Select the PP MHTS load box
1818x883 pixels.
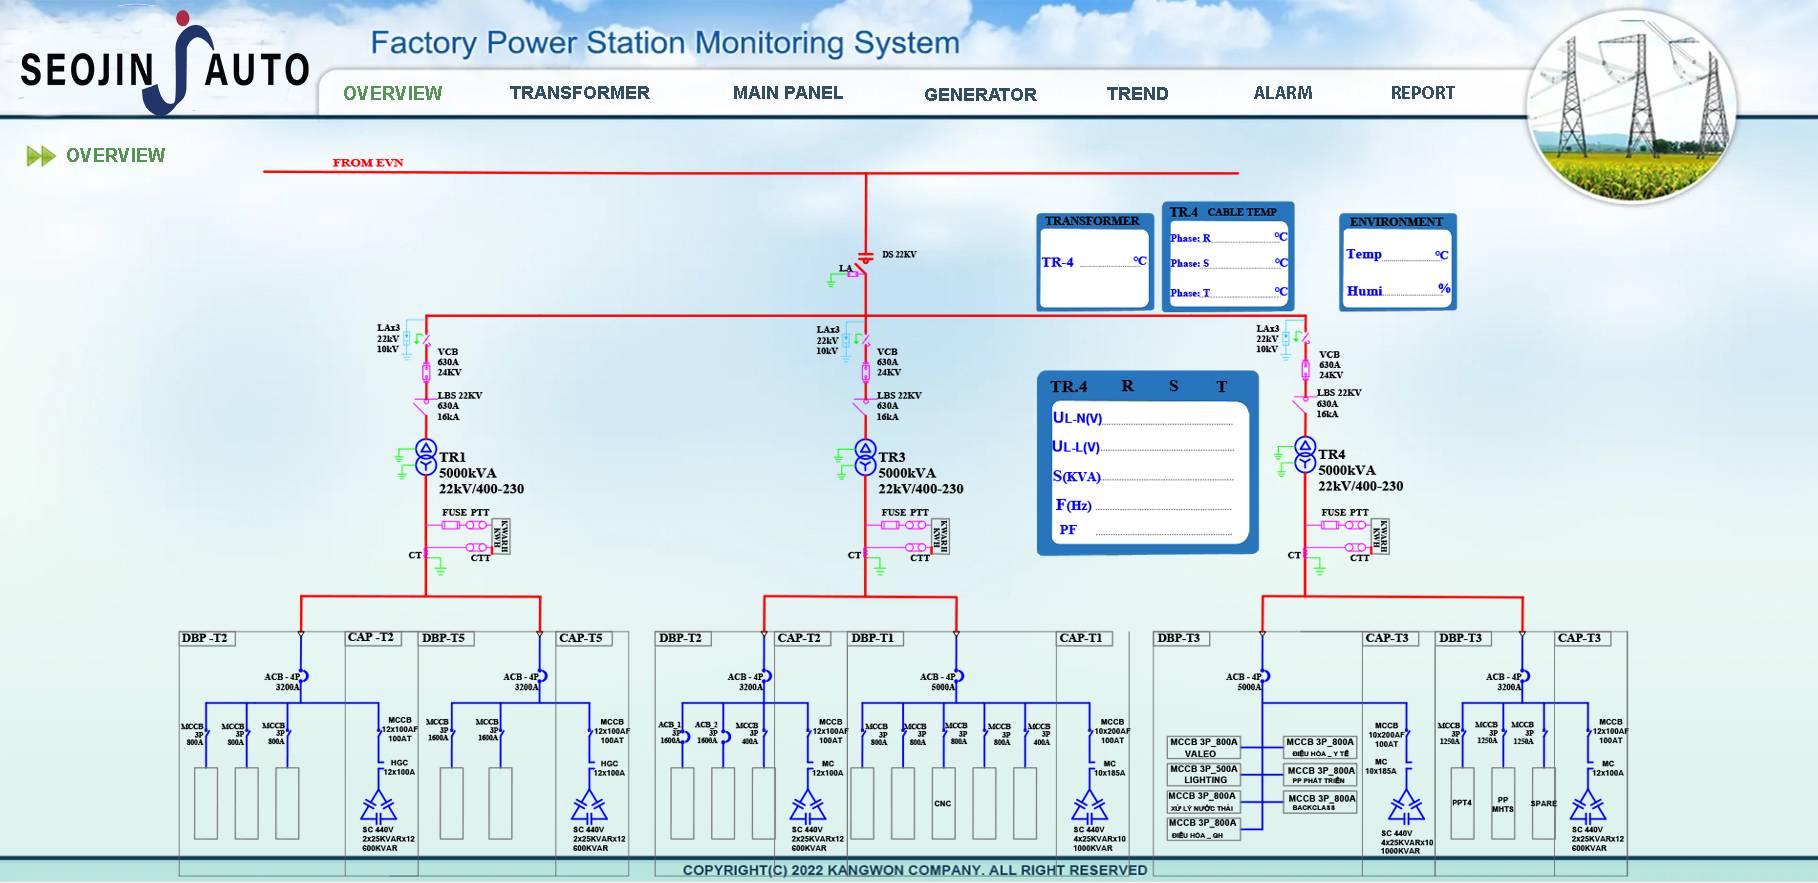click(1503, 803)
